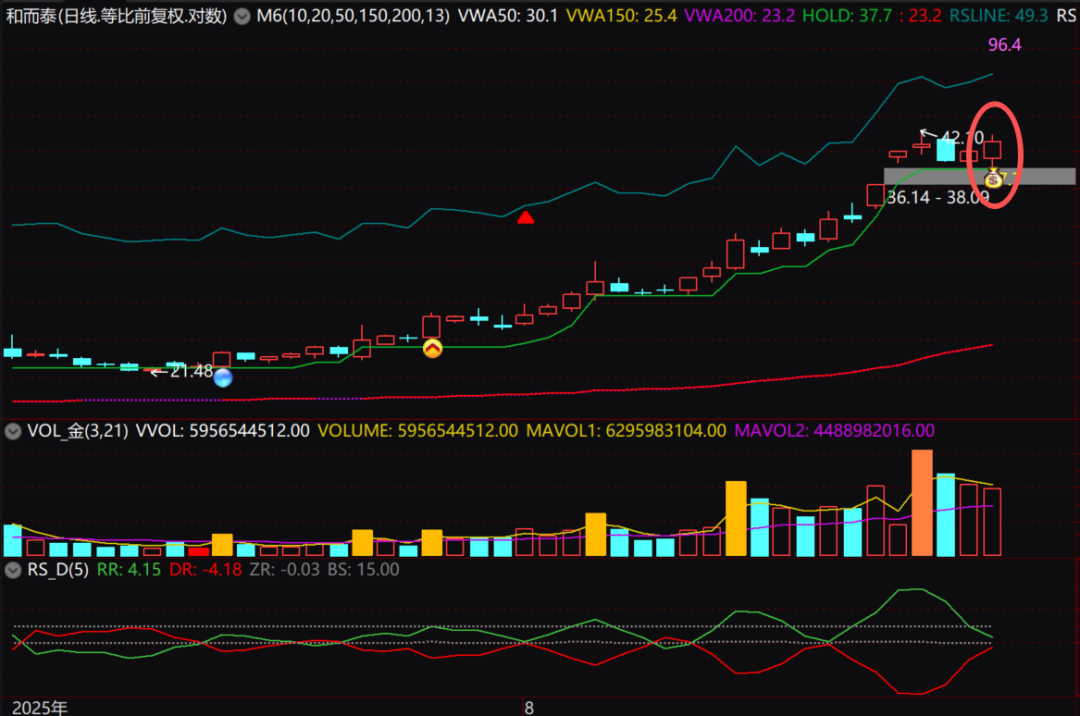Click the RSLINE: 49.3 value
This screenshot has height=716, width=1080.
pyautogui.click(x=999, y=16)
